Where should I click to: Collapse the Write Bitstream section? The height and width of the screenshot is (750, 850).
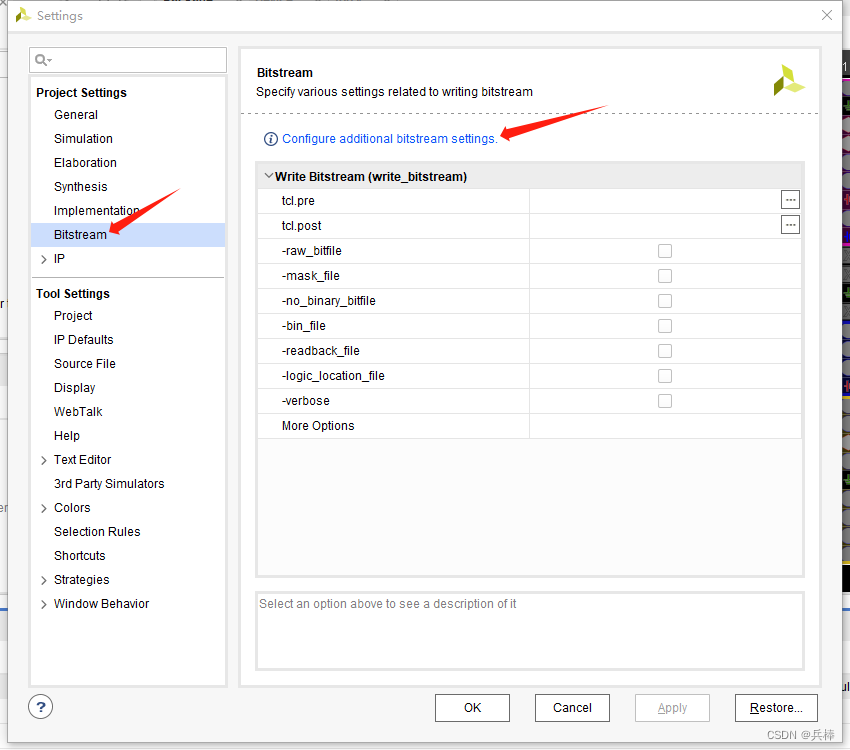[268, 176]
